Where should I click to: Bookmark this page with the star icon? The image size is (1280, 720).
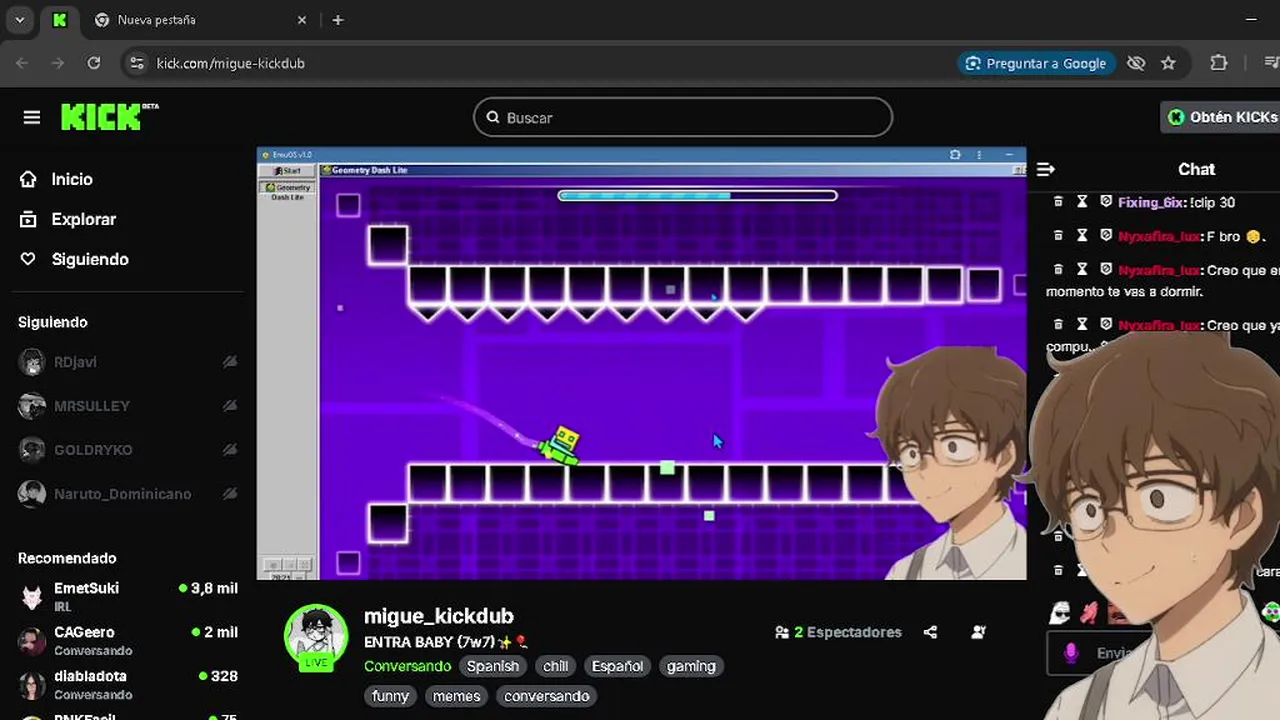coord(1168,63)
